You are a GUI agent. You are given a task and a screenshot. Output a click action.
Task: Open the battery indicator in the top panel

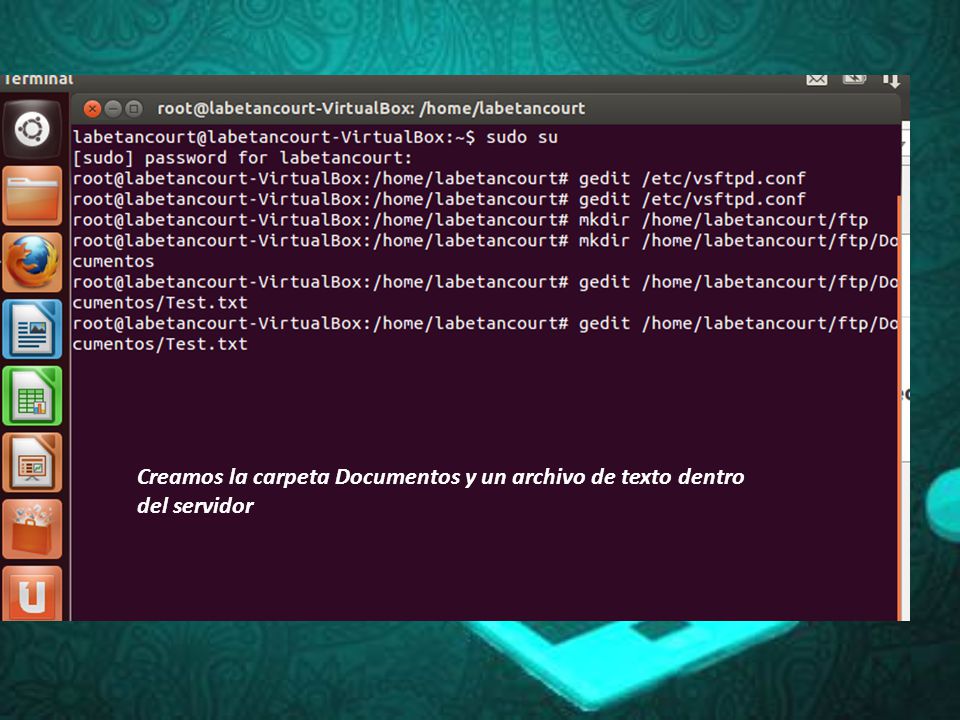tap(854, 79)
